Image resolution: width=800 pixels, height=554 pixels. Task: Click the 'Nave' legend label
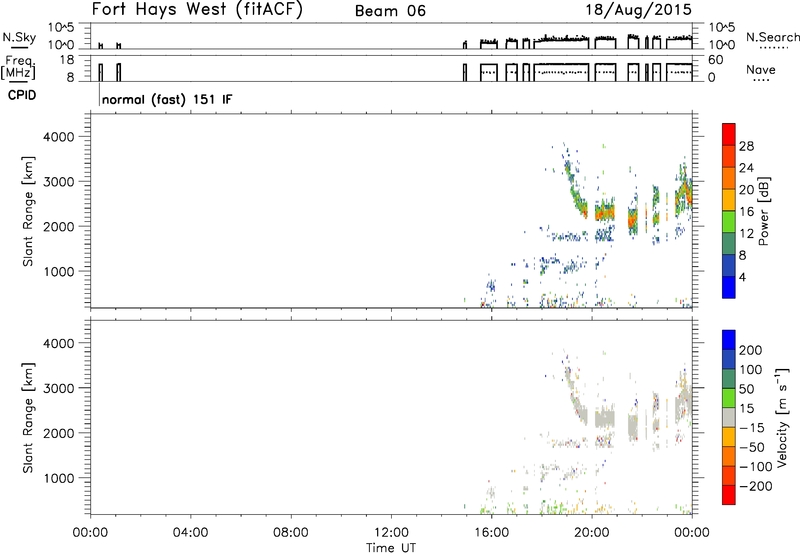[760, 70]
